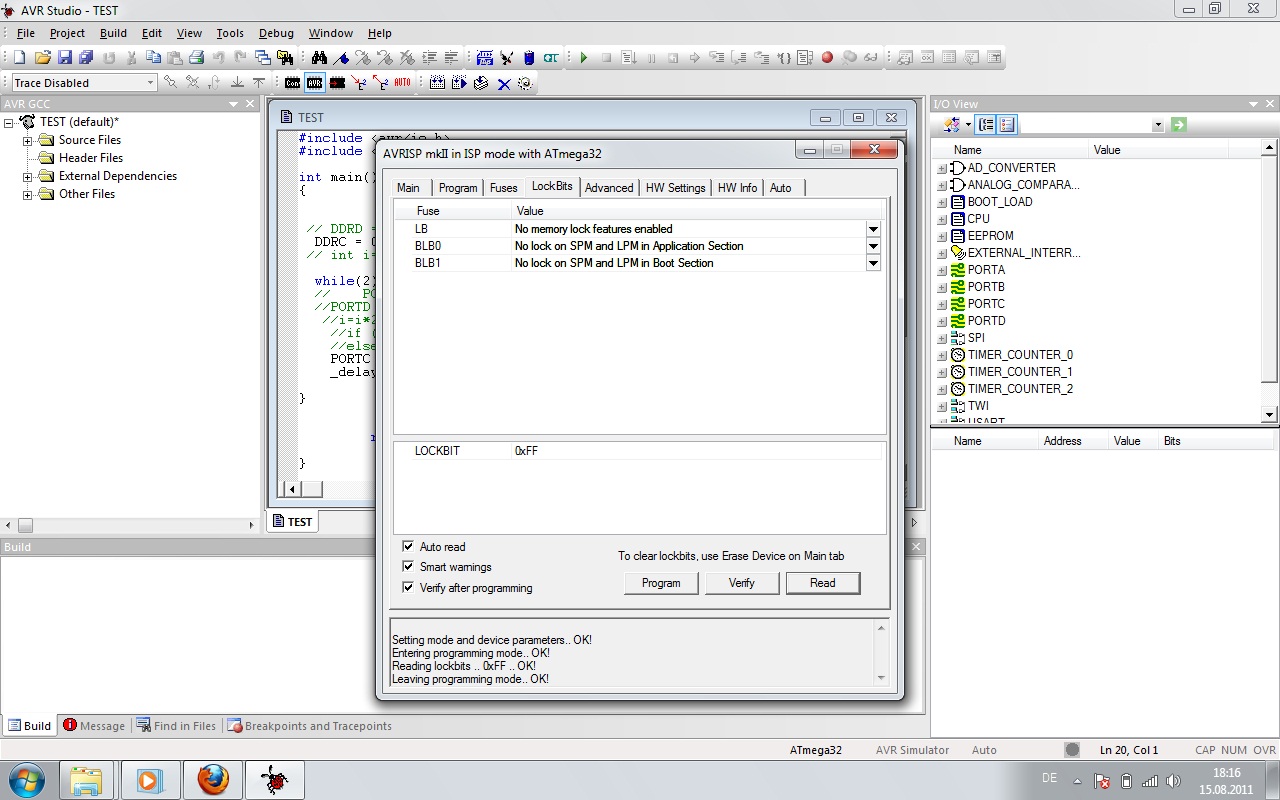Toggle the Verify after programming checkbox
1280x800 pixels.
[408, 588]
